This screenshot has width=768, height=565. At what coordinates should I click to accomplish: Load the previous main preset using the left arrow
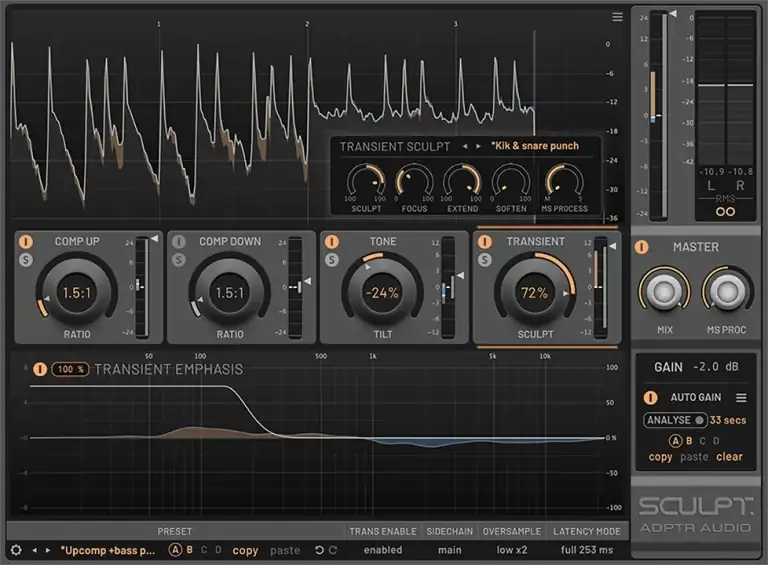point(34,550)
